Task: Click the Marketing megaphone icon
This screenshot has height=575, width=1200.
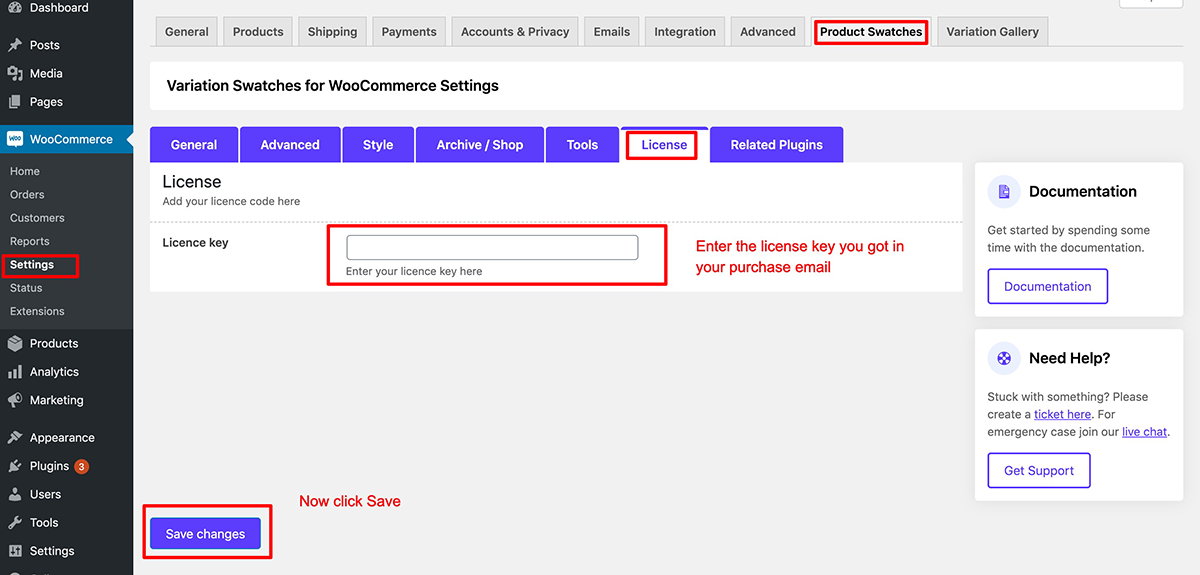Action: (15, 400)
